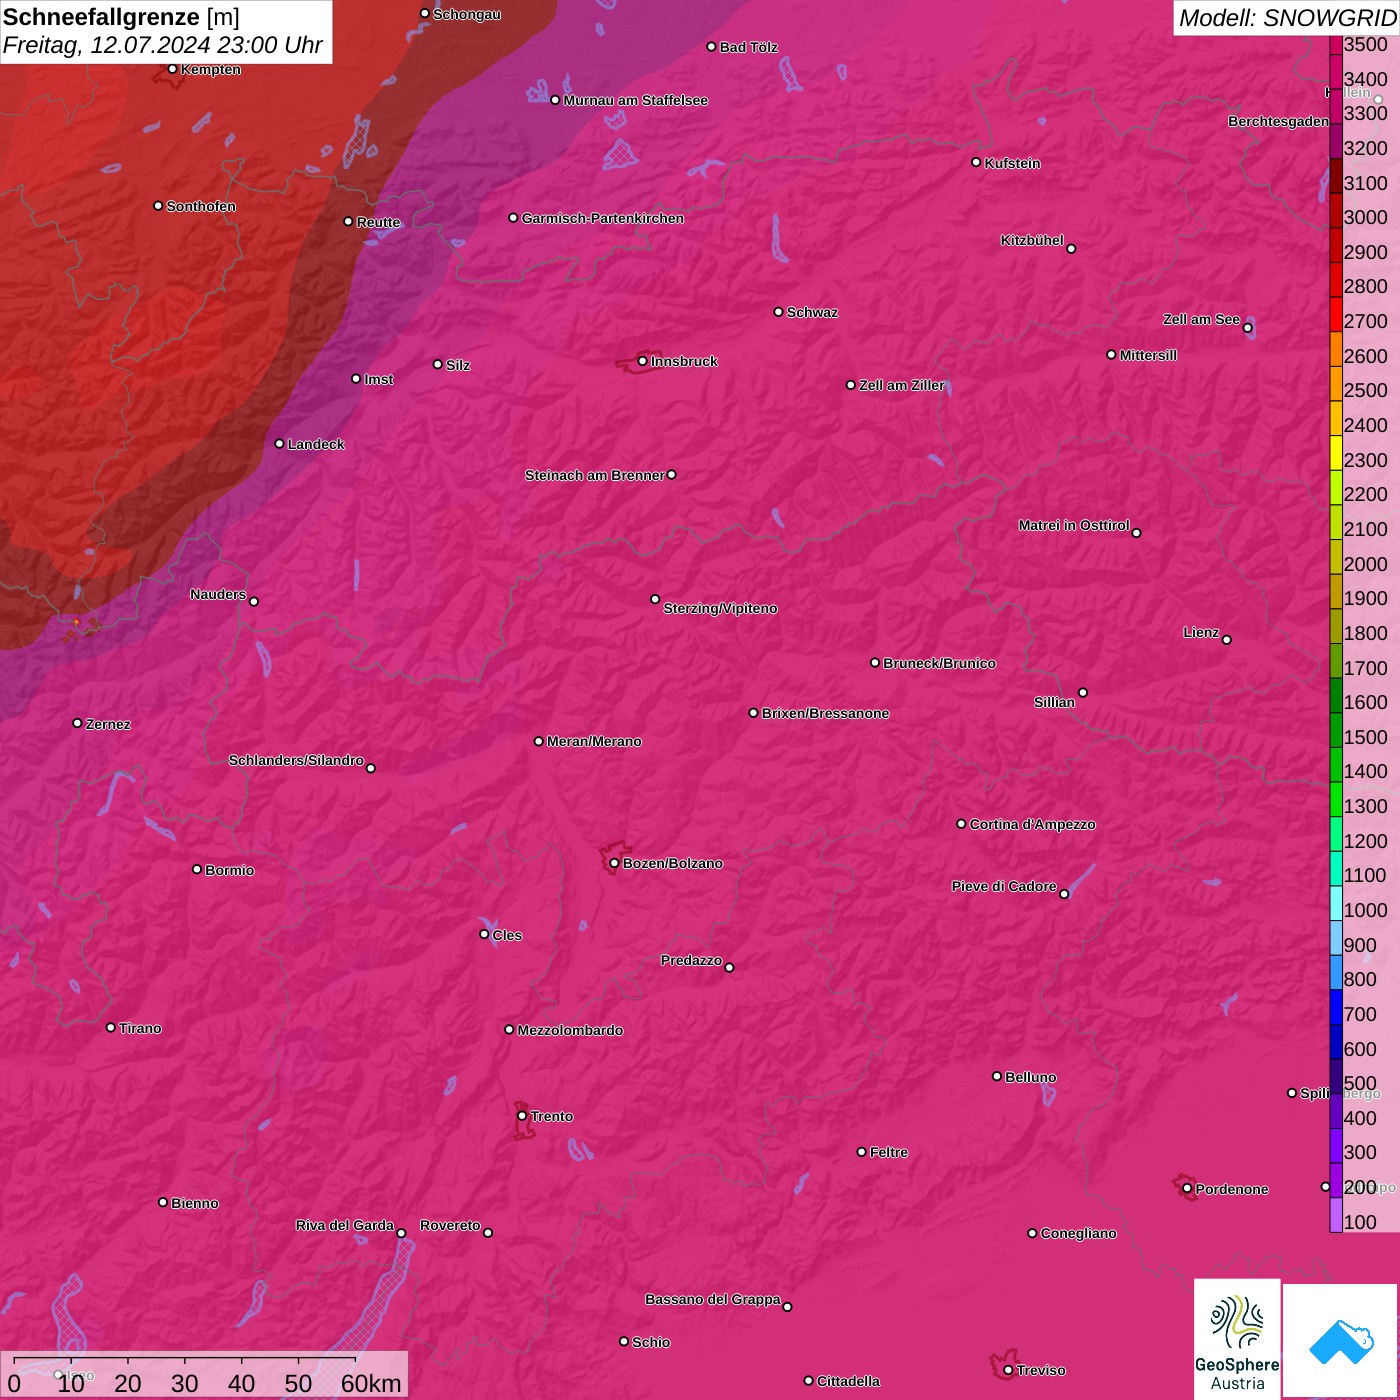Click the pure blue legend swatch near 700
The height and width of the screenshot is (1400, 1400).
(x=1336, y=1008)
